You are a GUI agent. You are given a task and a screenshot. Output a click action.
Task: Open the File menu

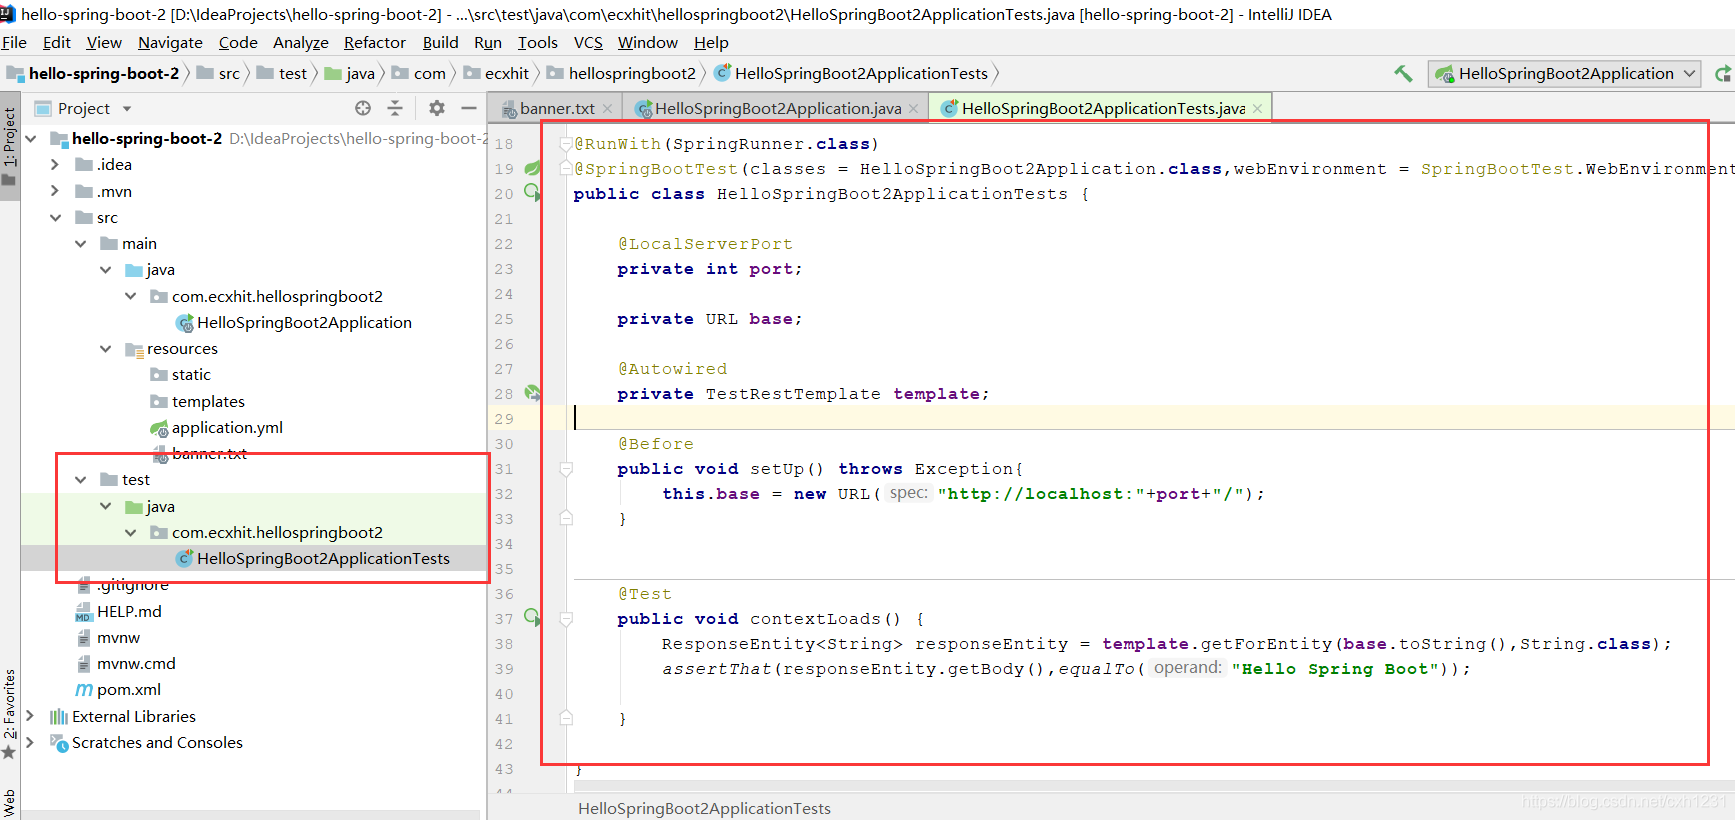(14, 42)
